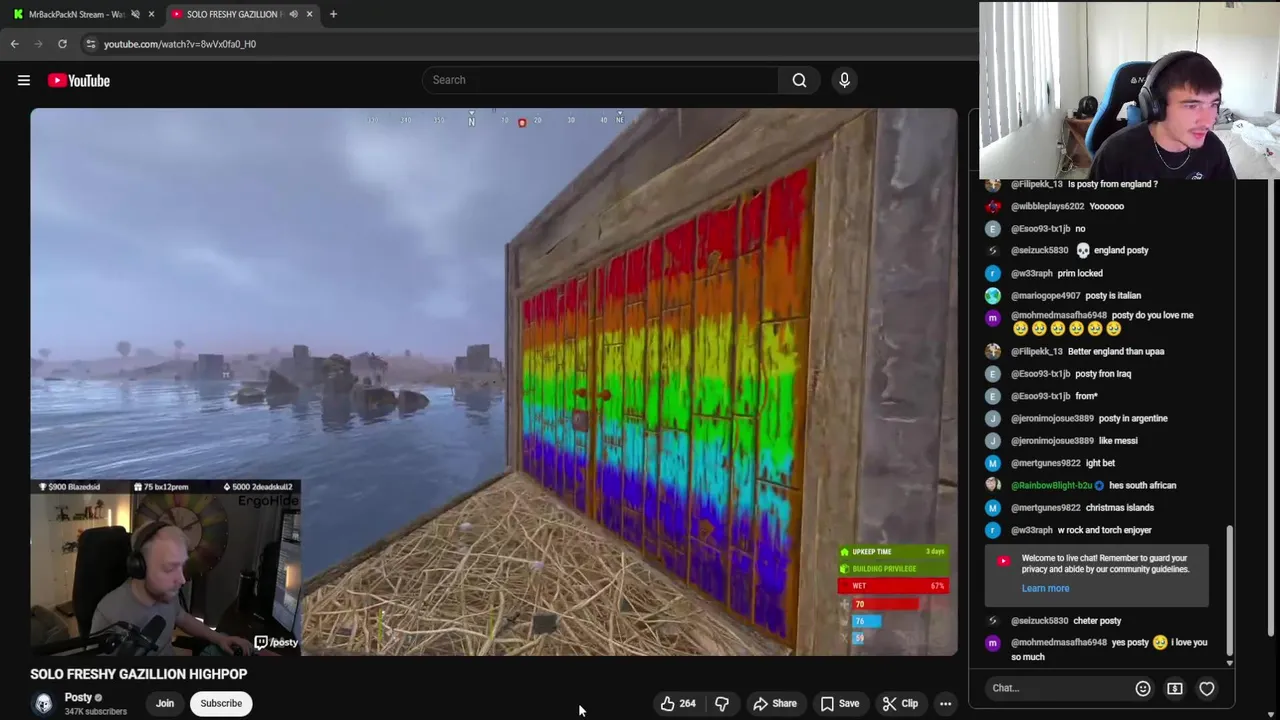The width and height of the screenshot is (1280, 720).
Task: Send a heart reaction in chat
Action: click(x=1207, y=688)
